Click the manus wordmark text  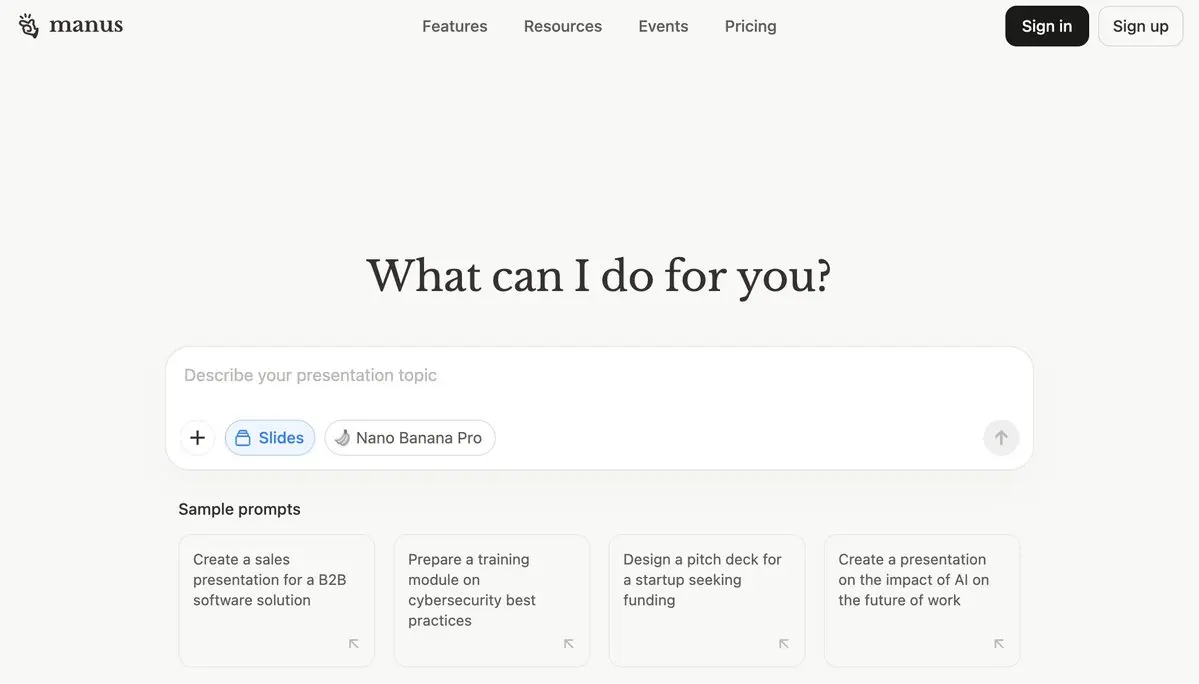point(86,25)
